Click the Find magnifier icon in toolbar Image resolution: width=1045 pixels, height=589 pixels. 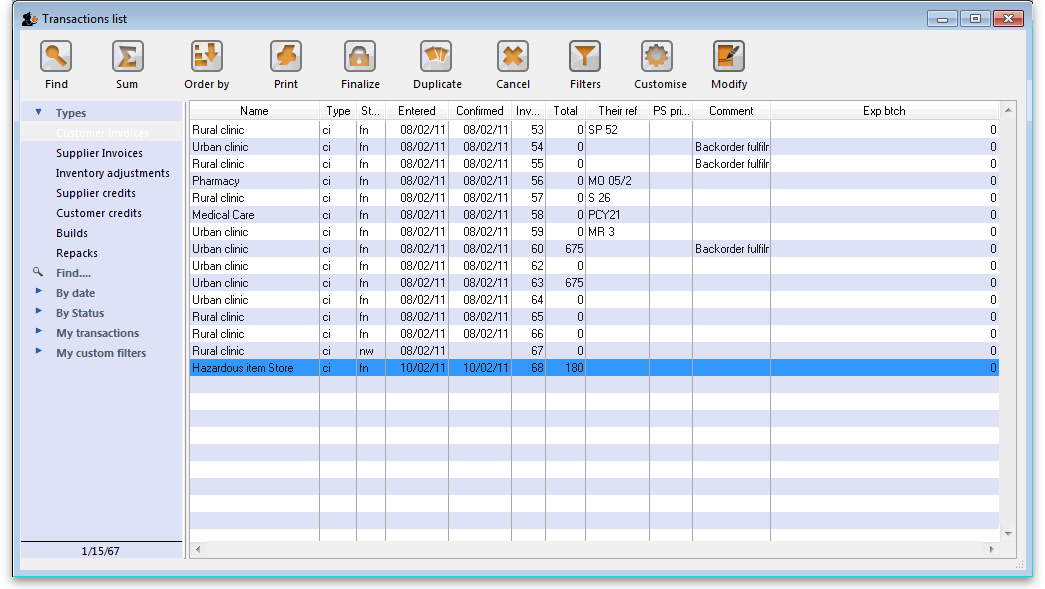(56, 57)
